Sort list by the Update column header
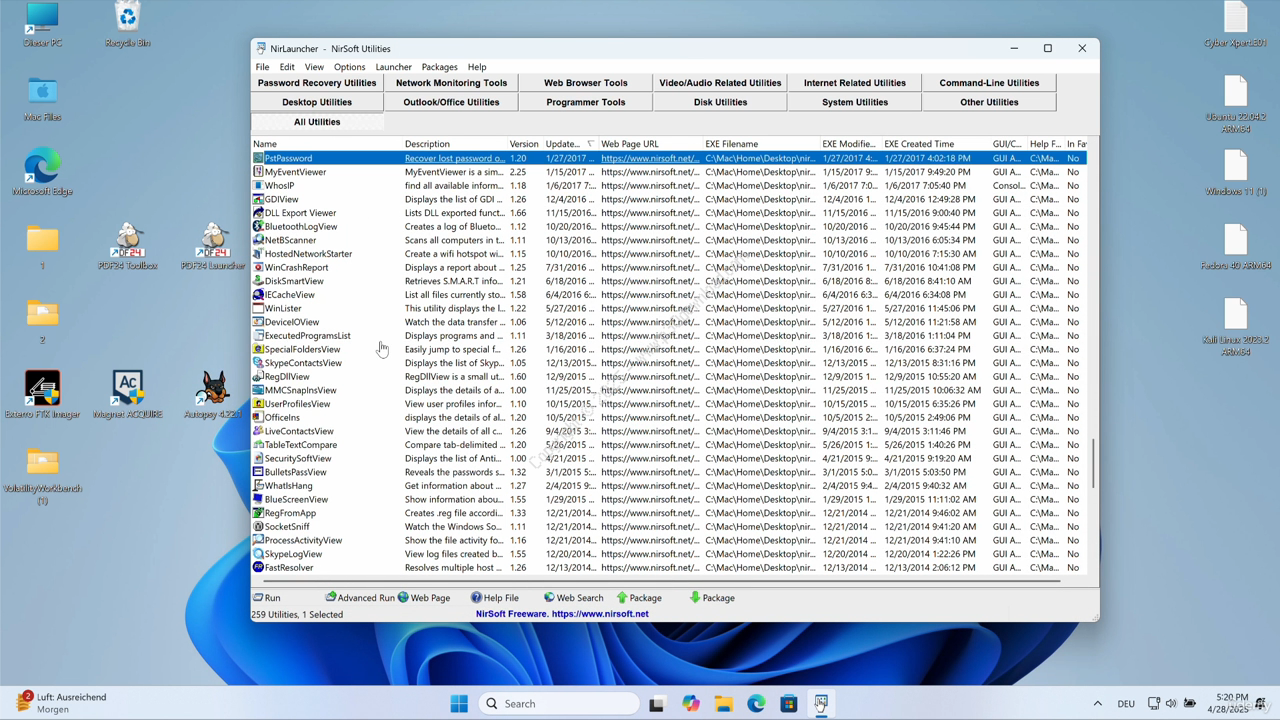Viewport: 1280px width, 720px height. pyautogui.click(x=570, y=144)
